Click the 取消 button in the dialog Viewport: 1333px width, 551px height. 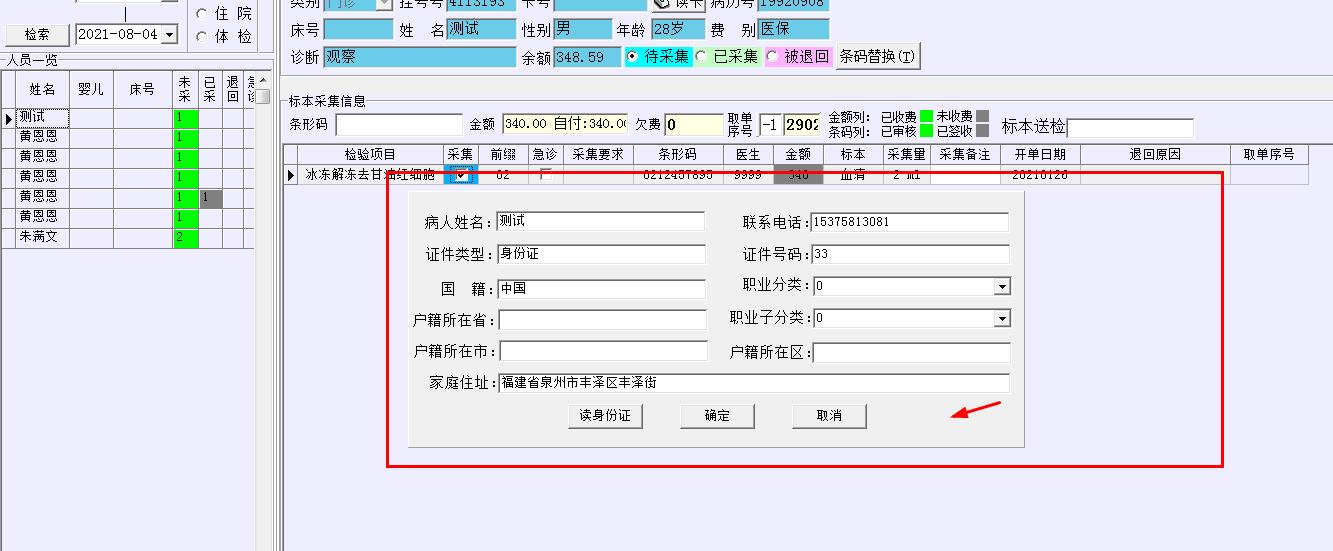[829, 416]
